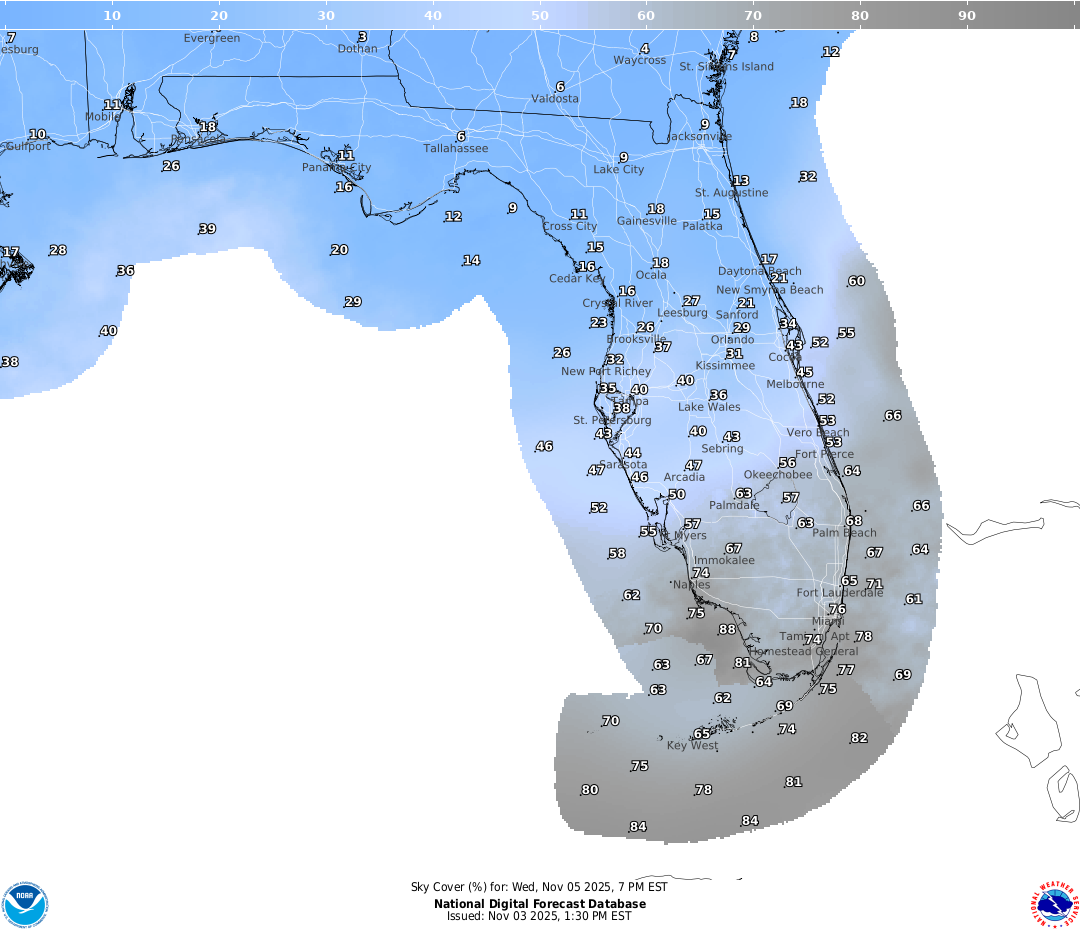Image resolution: width=1080 pixels, height=930 pixels.
Task: Select the Lake Wales label
Action: [709, 407]
